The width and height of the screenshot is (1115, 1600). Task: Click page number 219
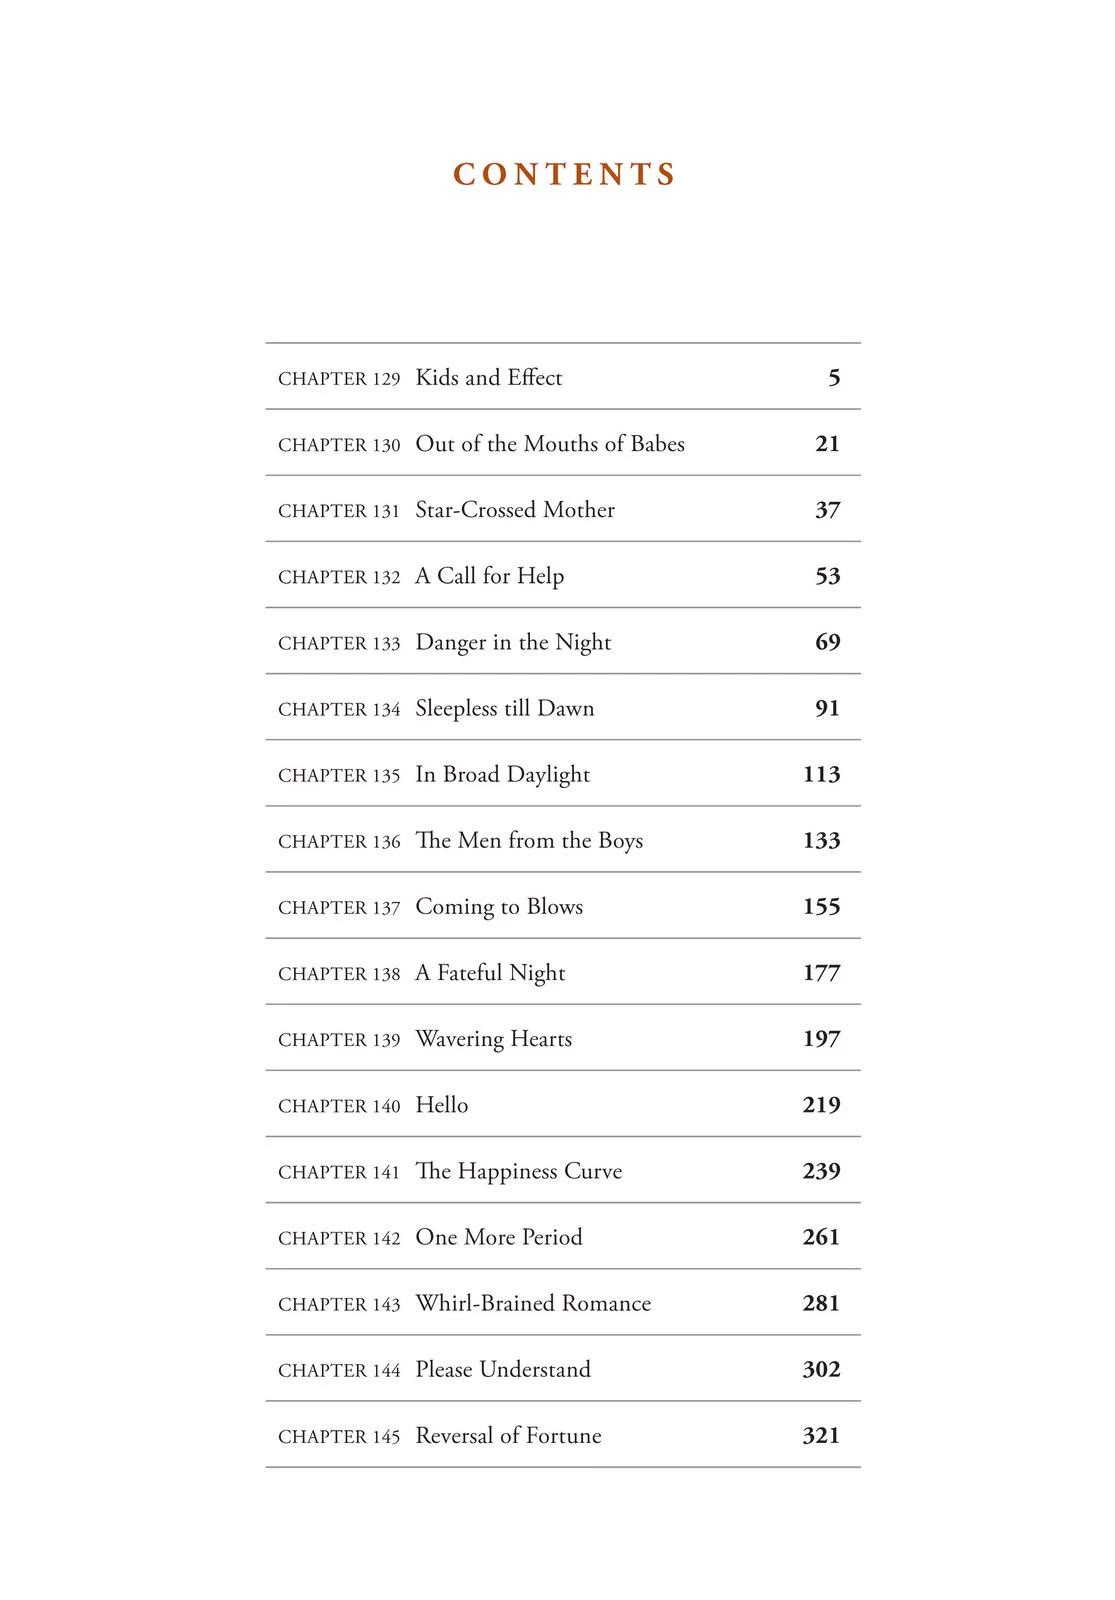[821, 1104]
